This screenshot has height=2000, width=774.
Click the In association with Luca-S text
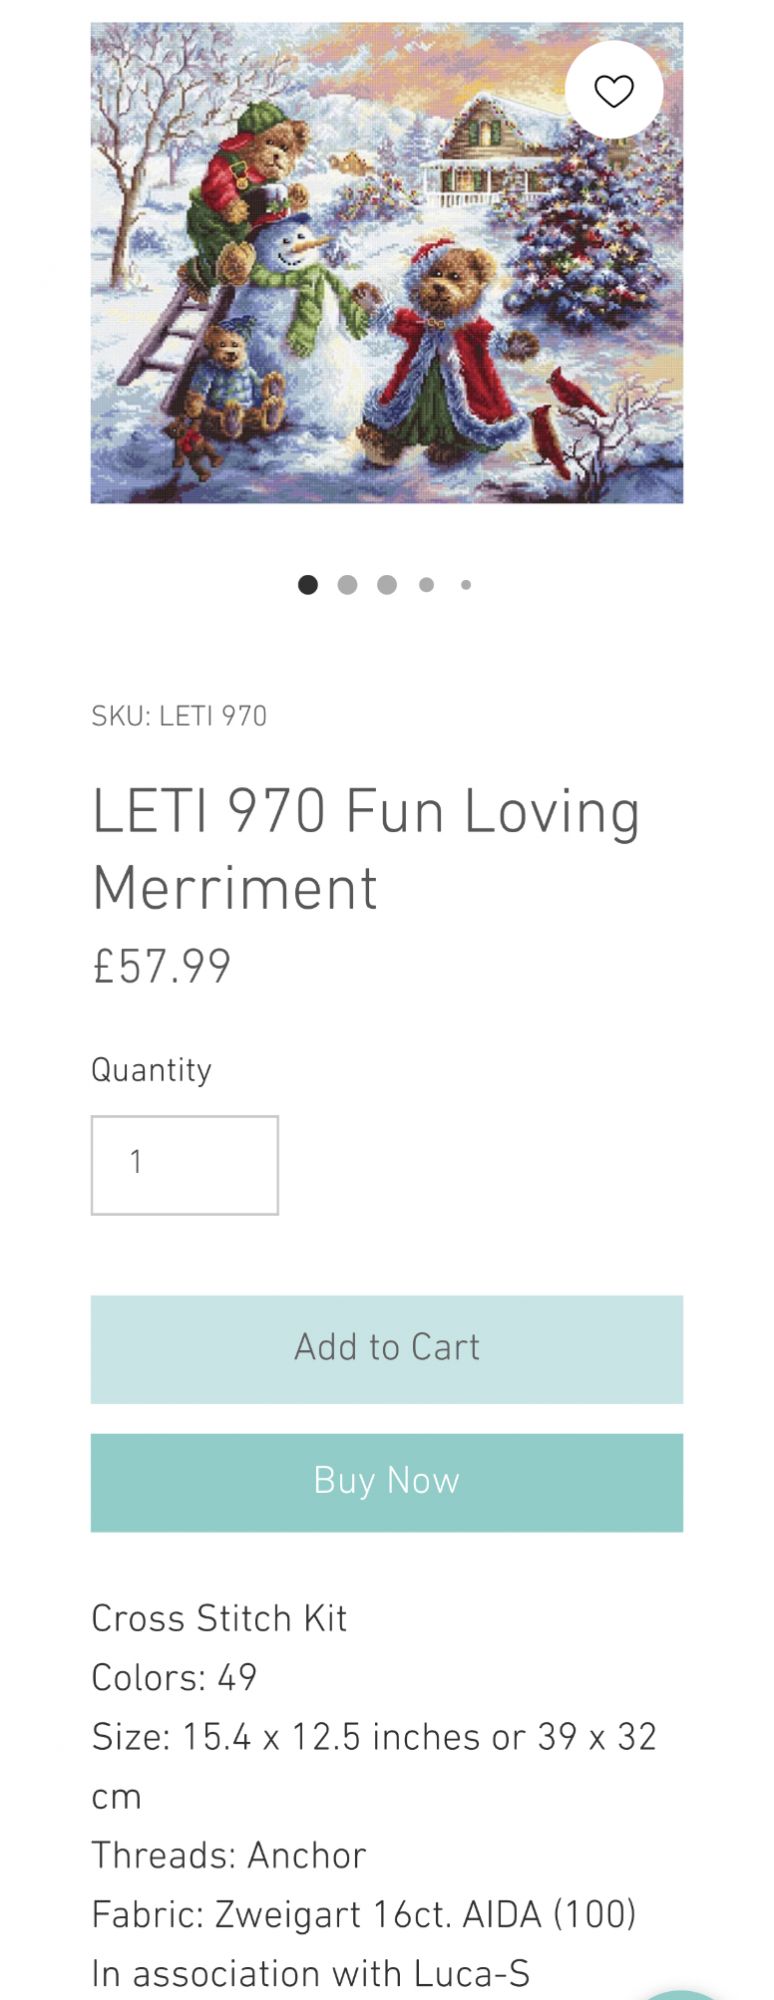[310, 1973]
